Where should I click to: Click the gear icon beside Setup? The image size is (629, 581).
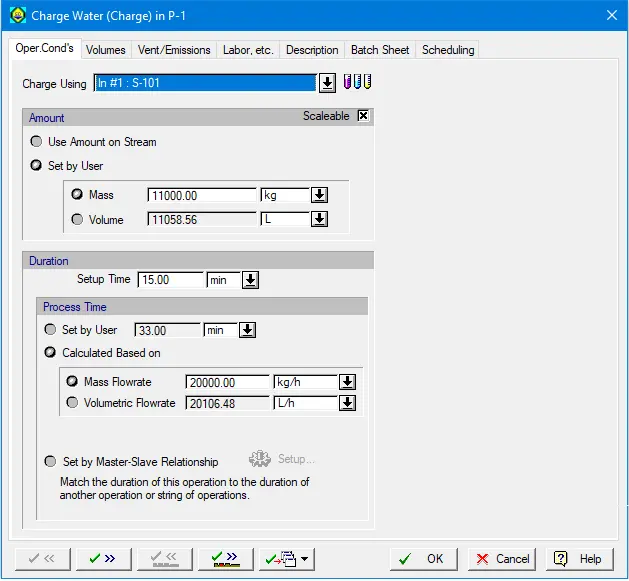[x=259, y=460]
